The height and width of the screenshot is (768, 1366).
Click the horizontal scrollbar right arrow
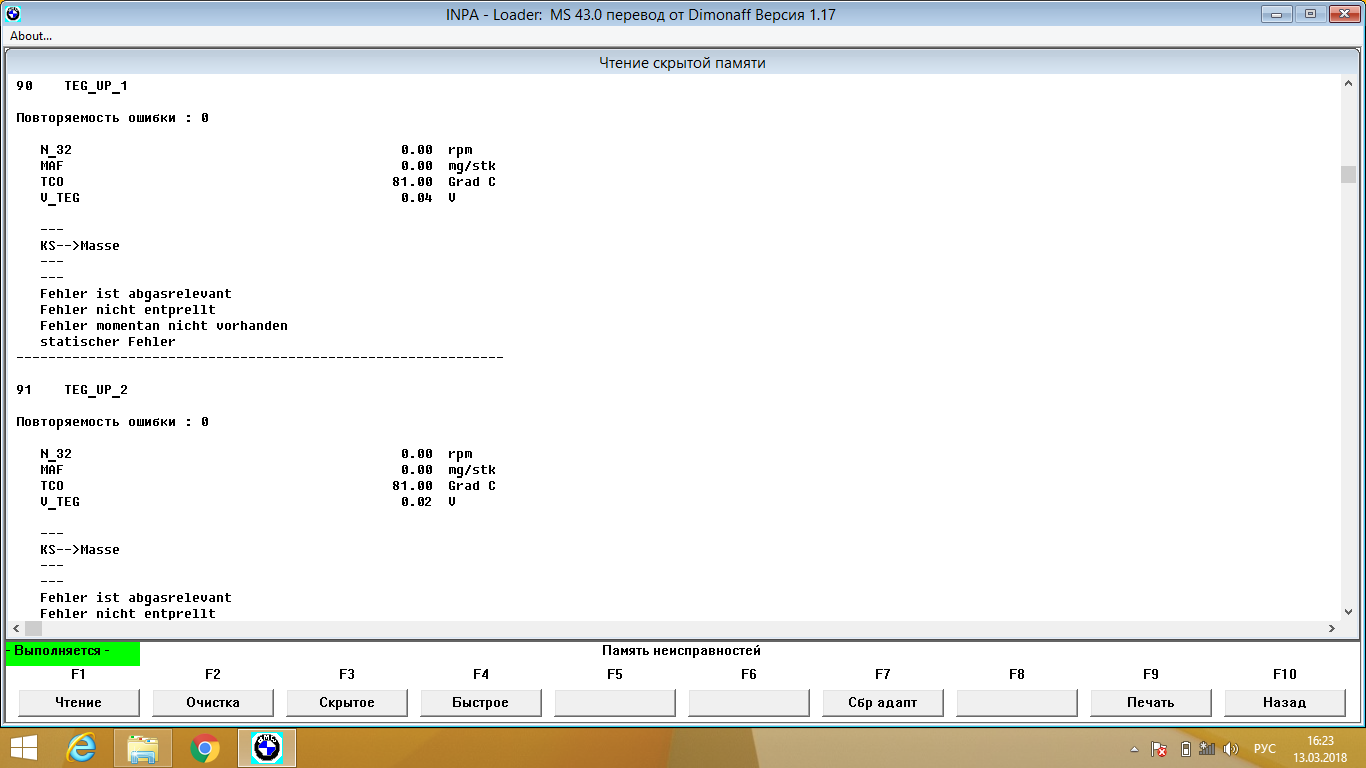(1331, 628)
